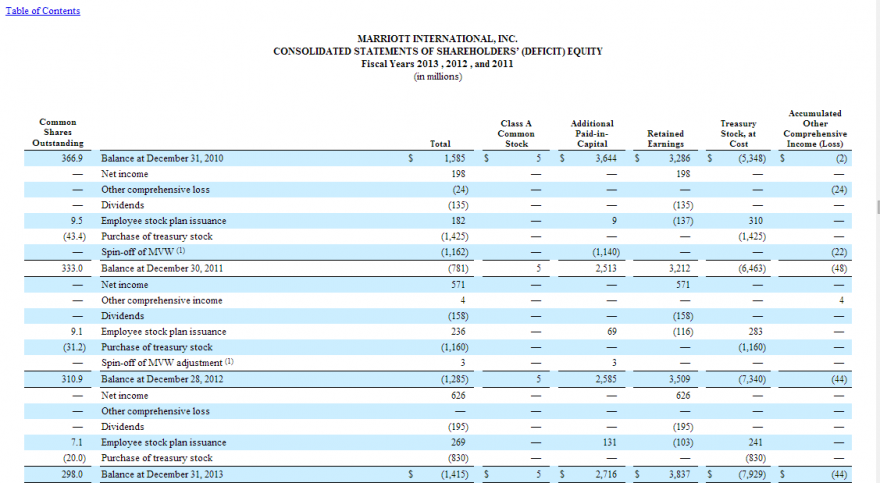Screen dimensions: 880x483
Task: Click 'Fiscal Years 2013, 2012, and 2011' line
Action: click(437, 63)
